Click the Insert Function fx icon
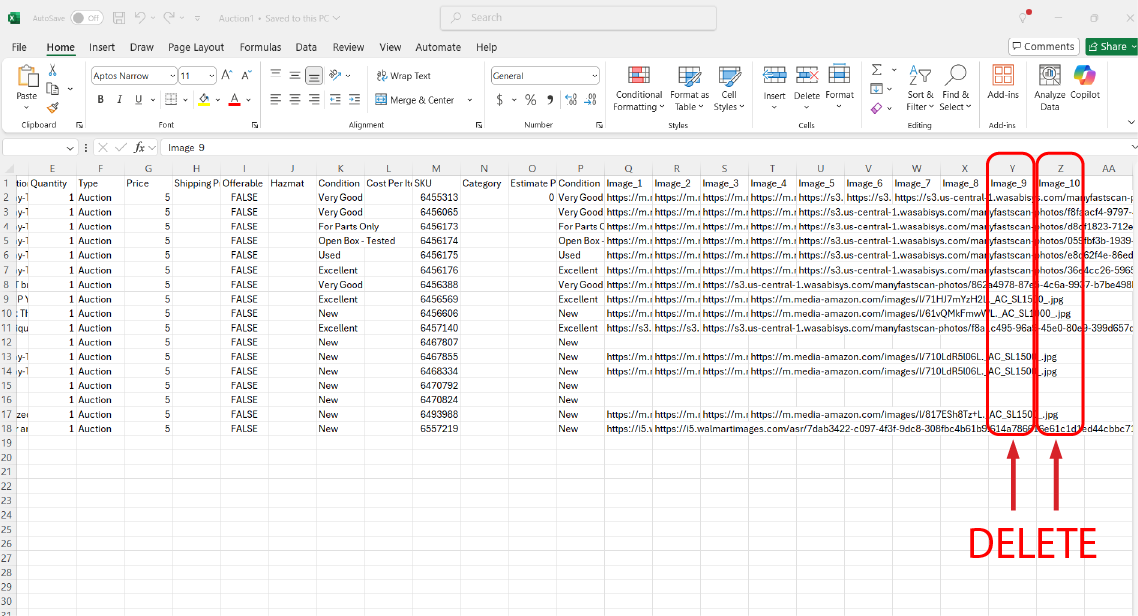Image resolution: width=1138 pixels, height=616 pixels. tap(140, 147)
